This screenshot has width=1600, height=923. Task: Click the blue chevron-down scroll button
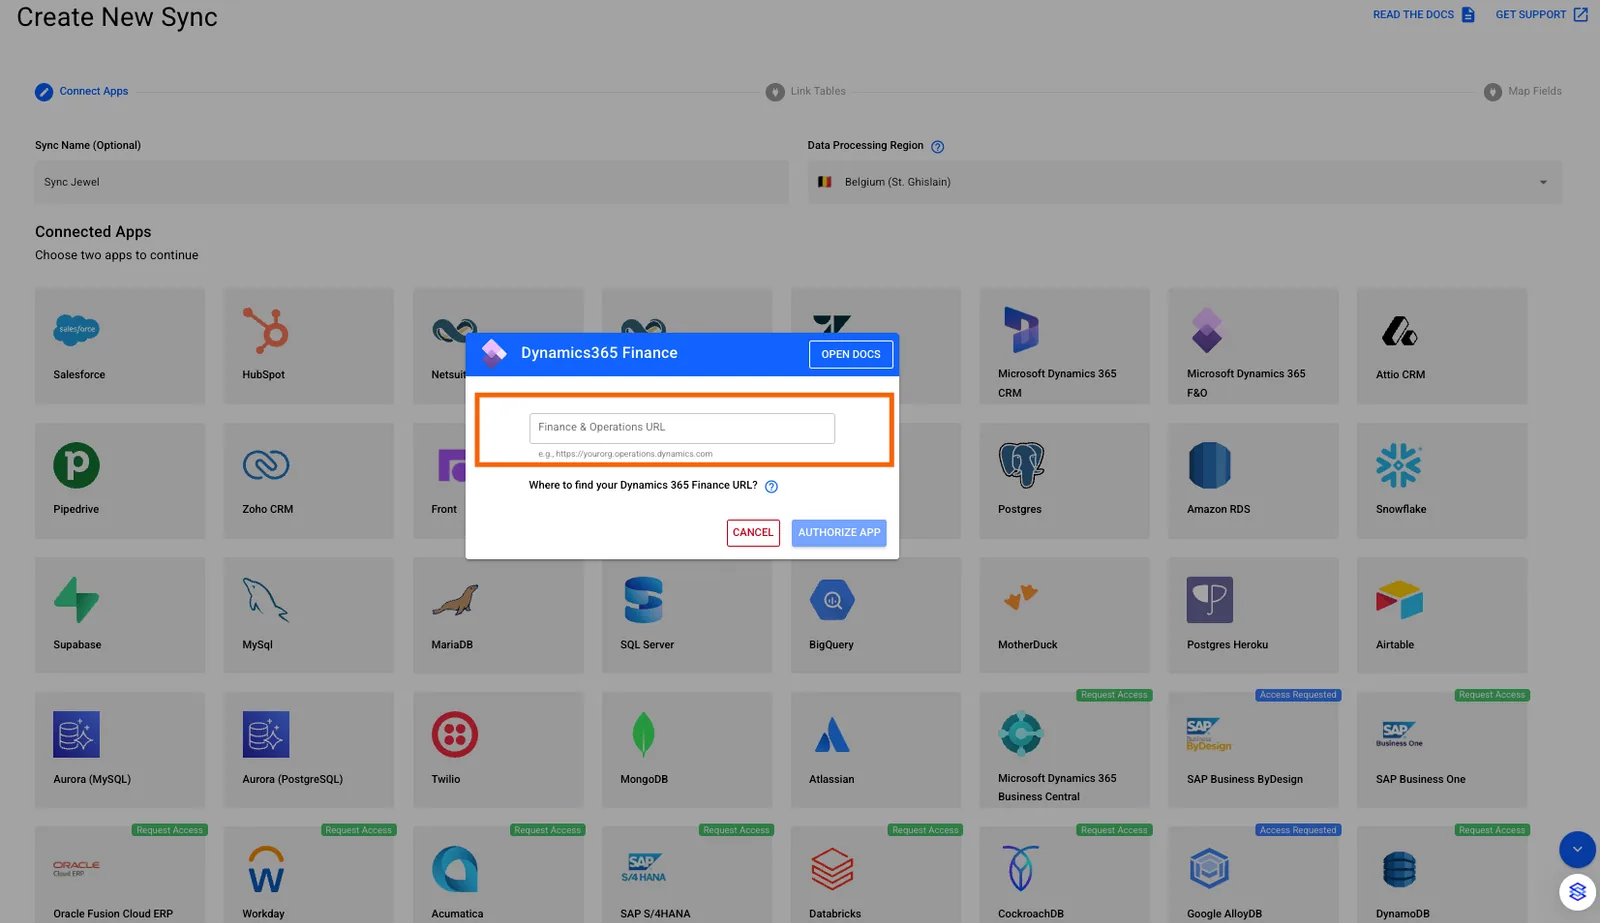[1577, 850]
